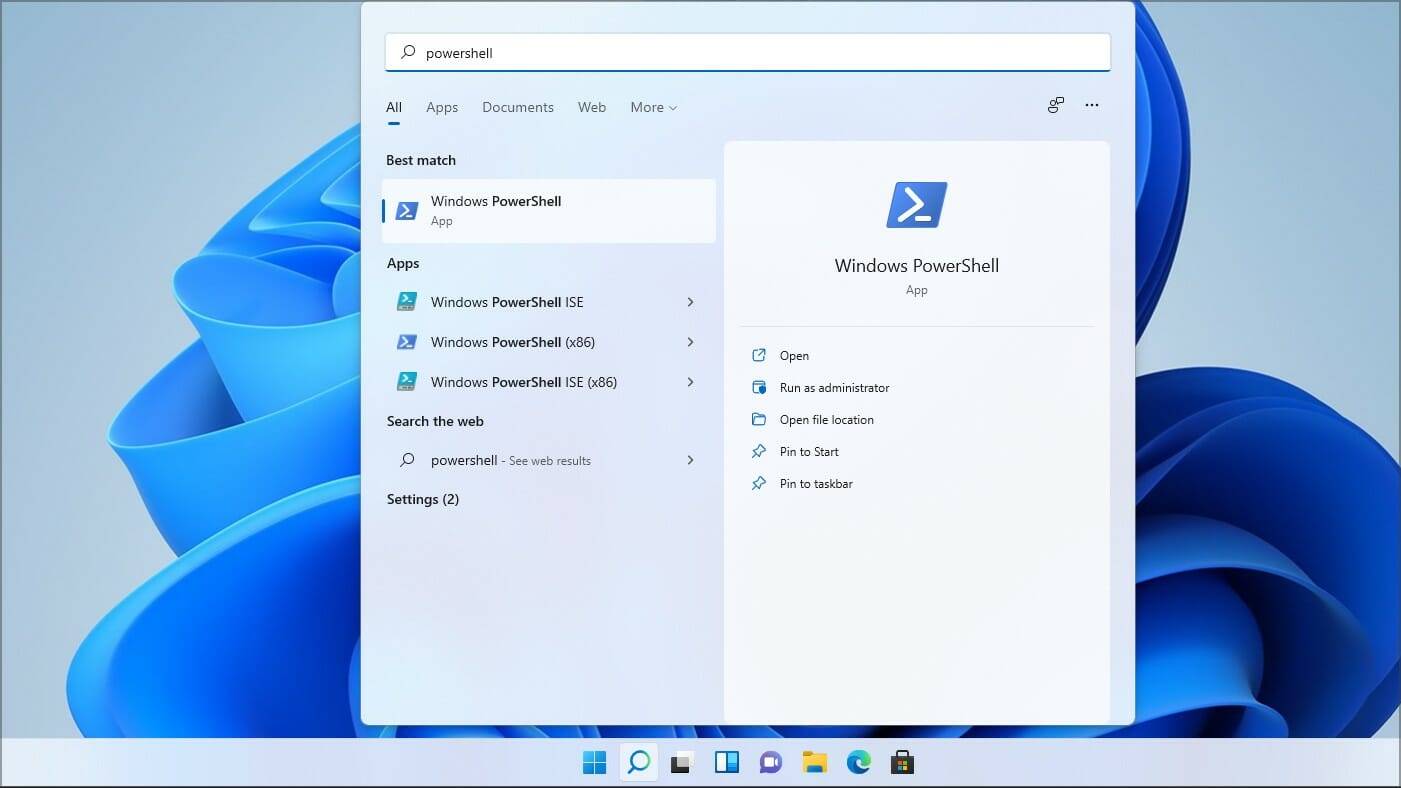Open Microsoft Store from the taskbar
Viewport: 1401px width, 788px height.
(902, 763)
